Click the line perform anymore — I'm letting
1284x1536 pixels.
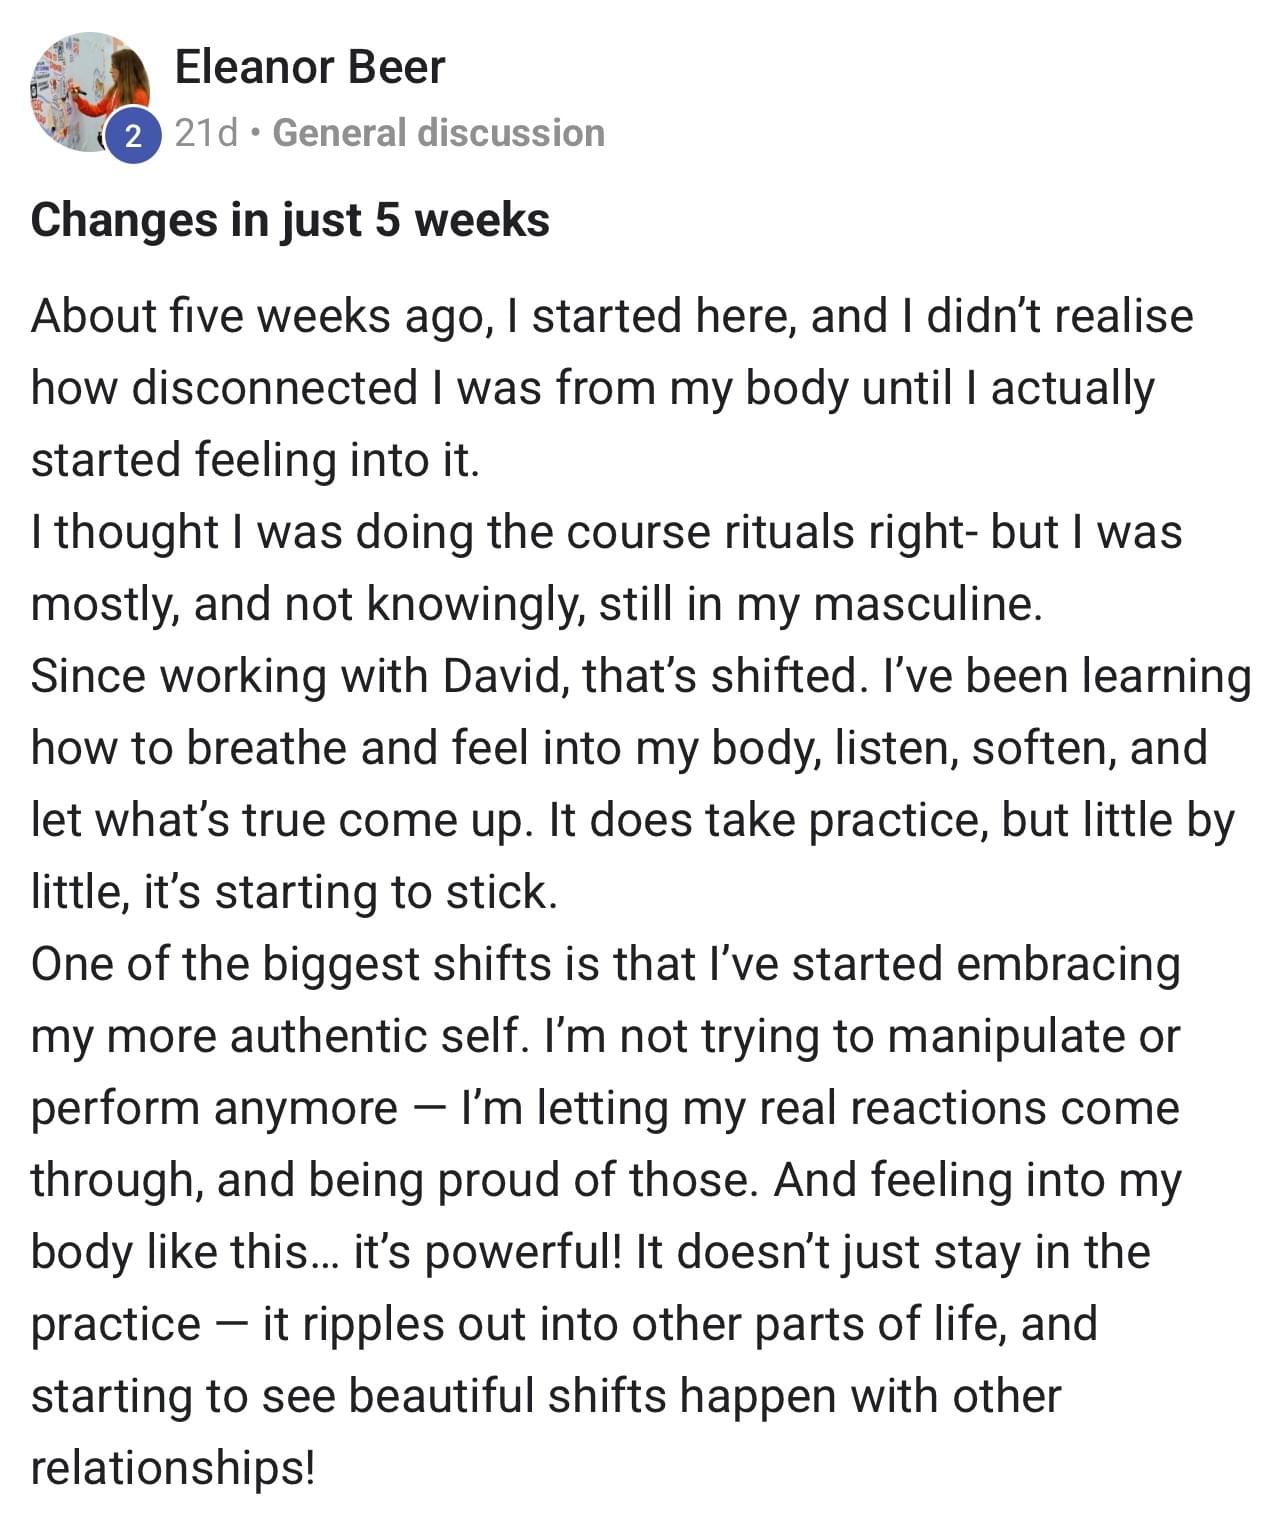605,1108
